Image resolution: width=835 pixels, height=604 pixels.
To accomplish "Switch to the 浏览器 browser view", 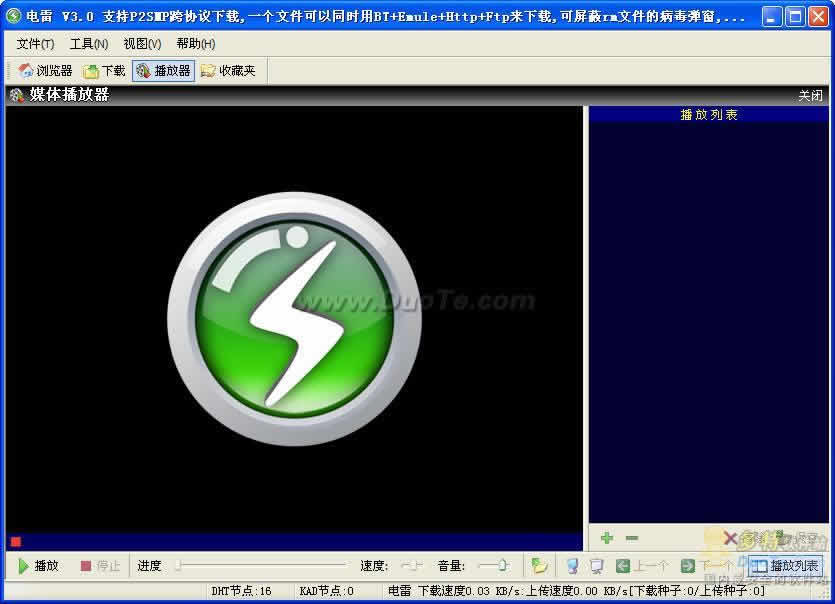I will tap(45, 71).
